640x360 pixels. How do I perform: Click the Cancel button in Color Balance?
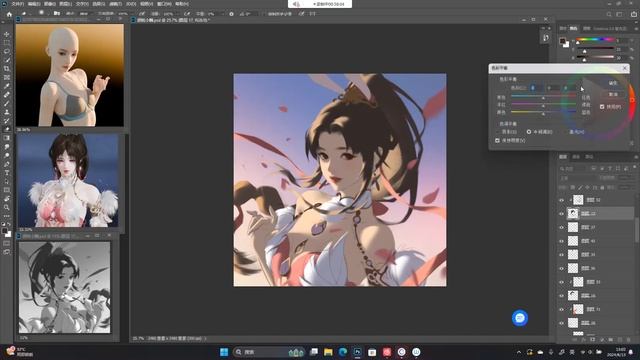(613, 94)
